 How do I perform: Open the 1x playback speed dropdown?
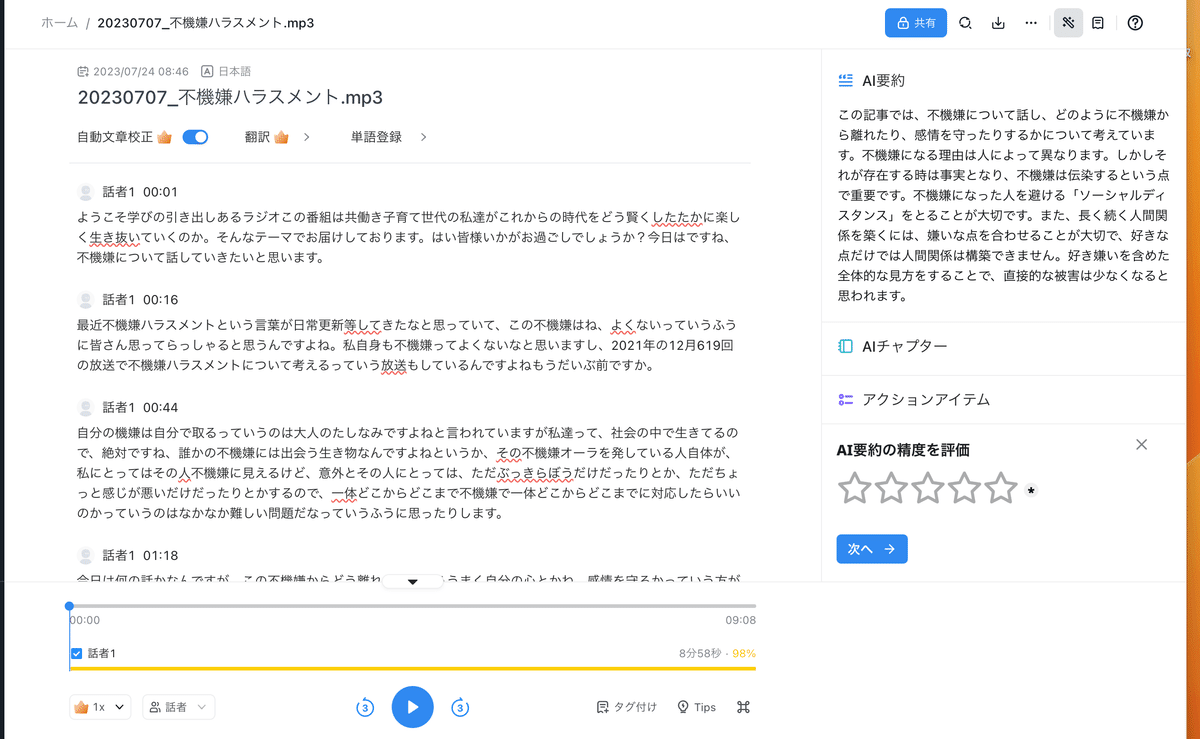pos(100,707)
